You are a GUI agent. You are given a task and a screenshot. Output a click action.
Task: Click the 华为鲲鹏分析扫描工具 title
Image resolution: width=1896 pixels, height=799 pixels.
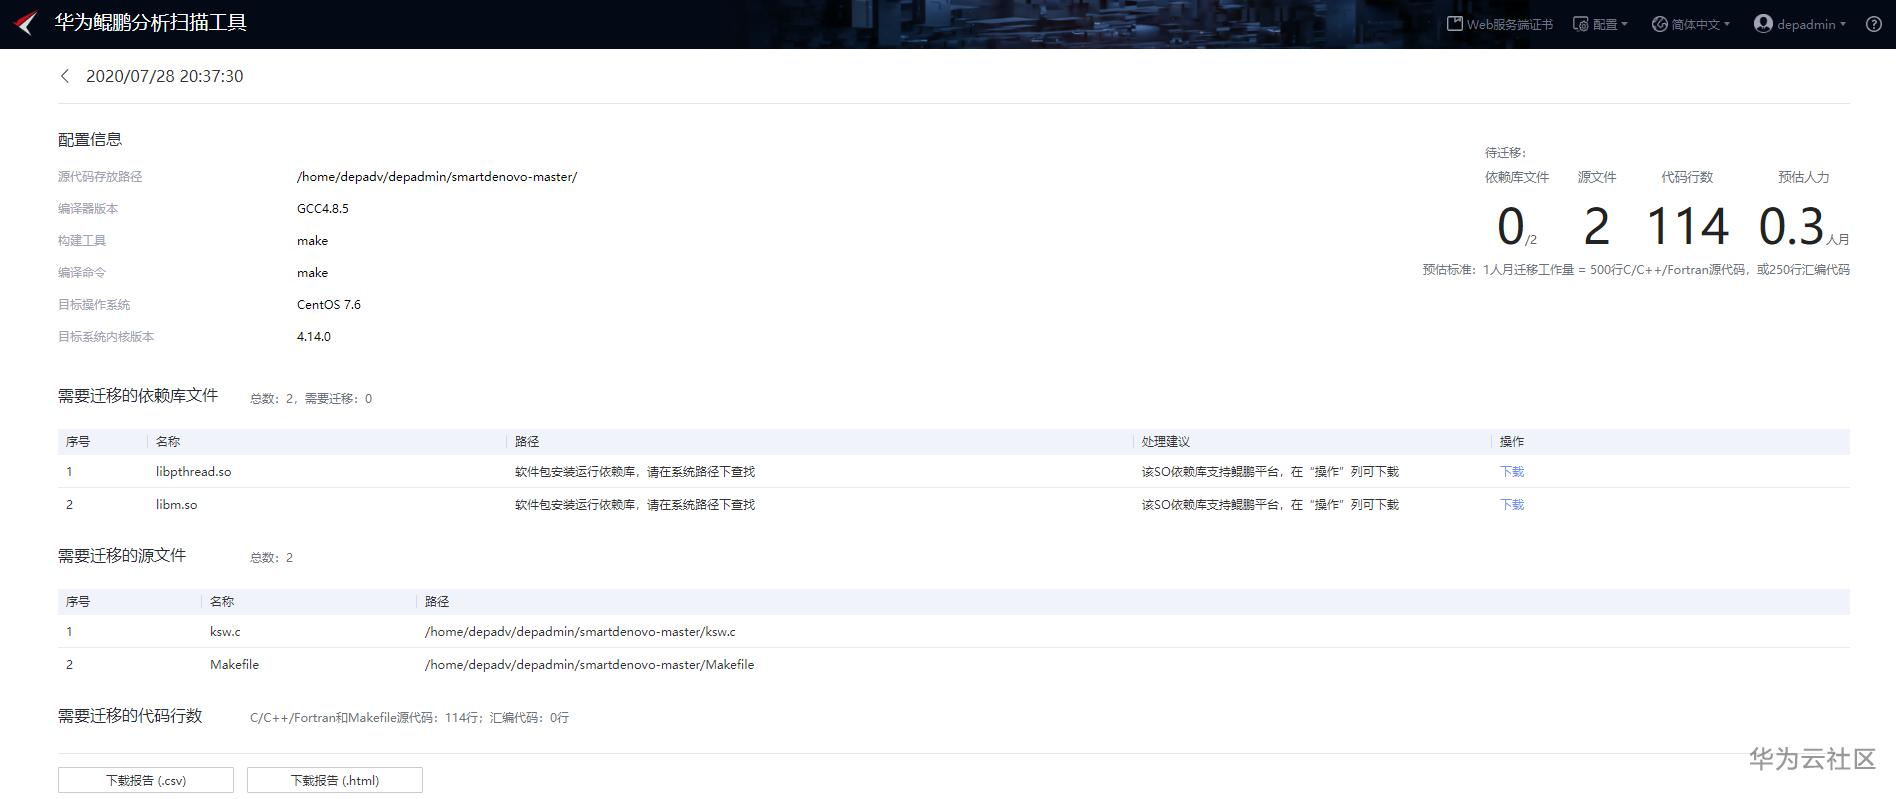tap(150, 23)
